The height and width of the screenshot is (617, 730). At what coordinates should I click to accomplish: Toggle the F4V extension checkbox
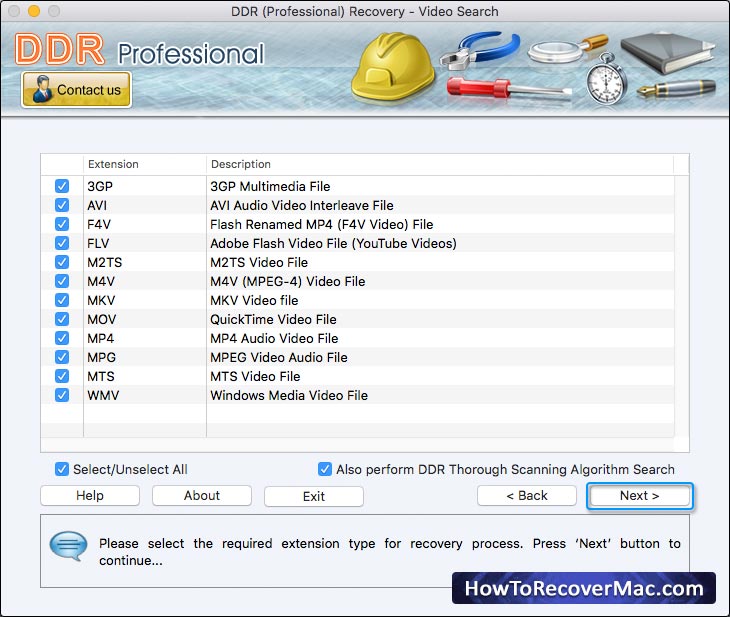62,224
